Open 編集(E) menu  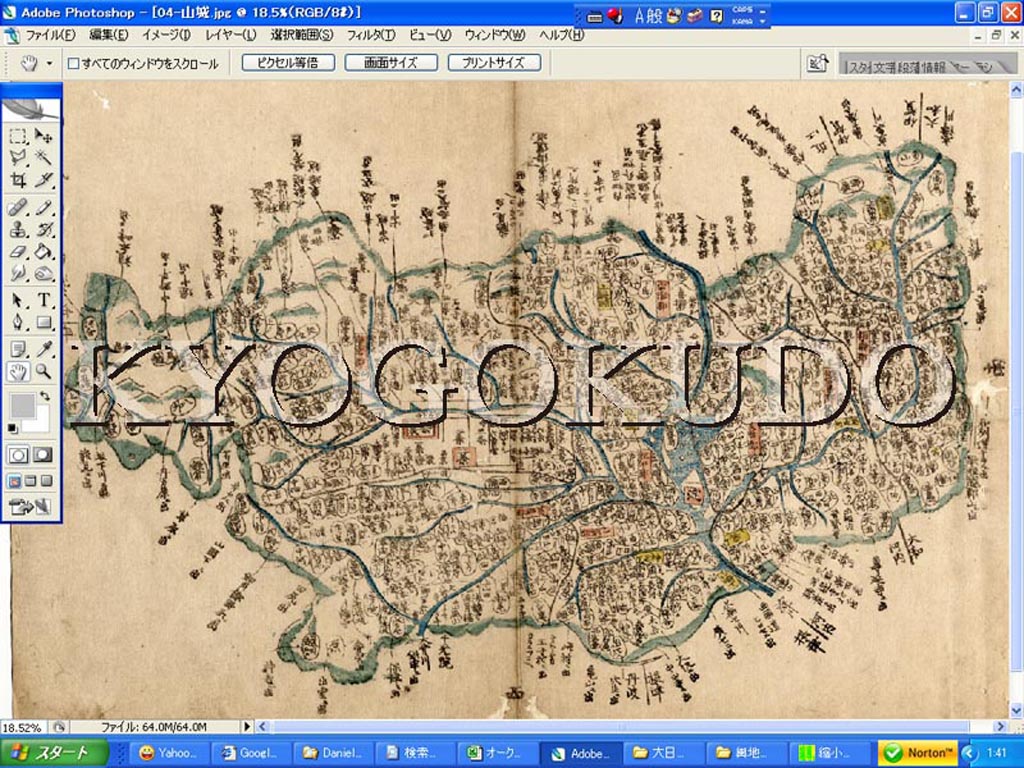coord(108,35)
